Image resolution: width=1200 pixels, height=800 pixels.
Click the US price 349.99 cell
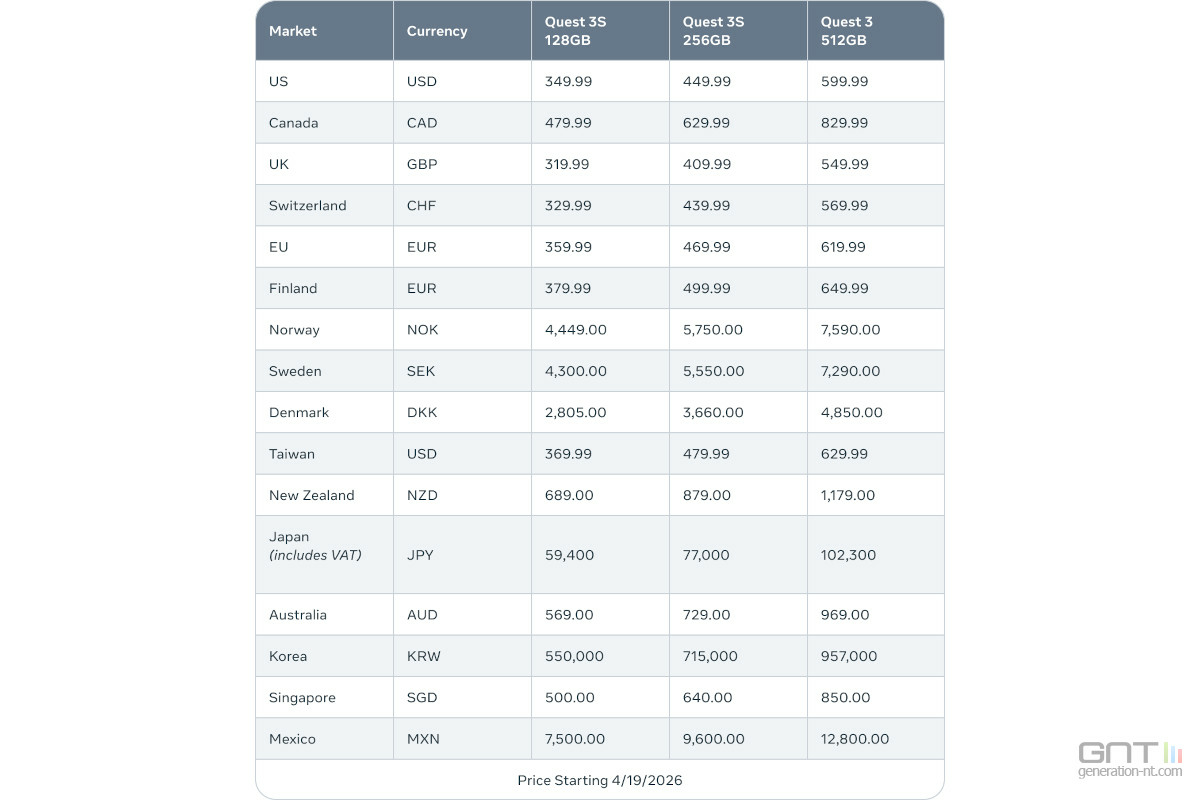tap(568, 81)
